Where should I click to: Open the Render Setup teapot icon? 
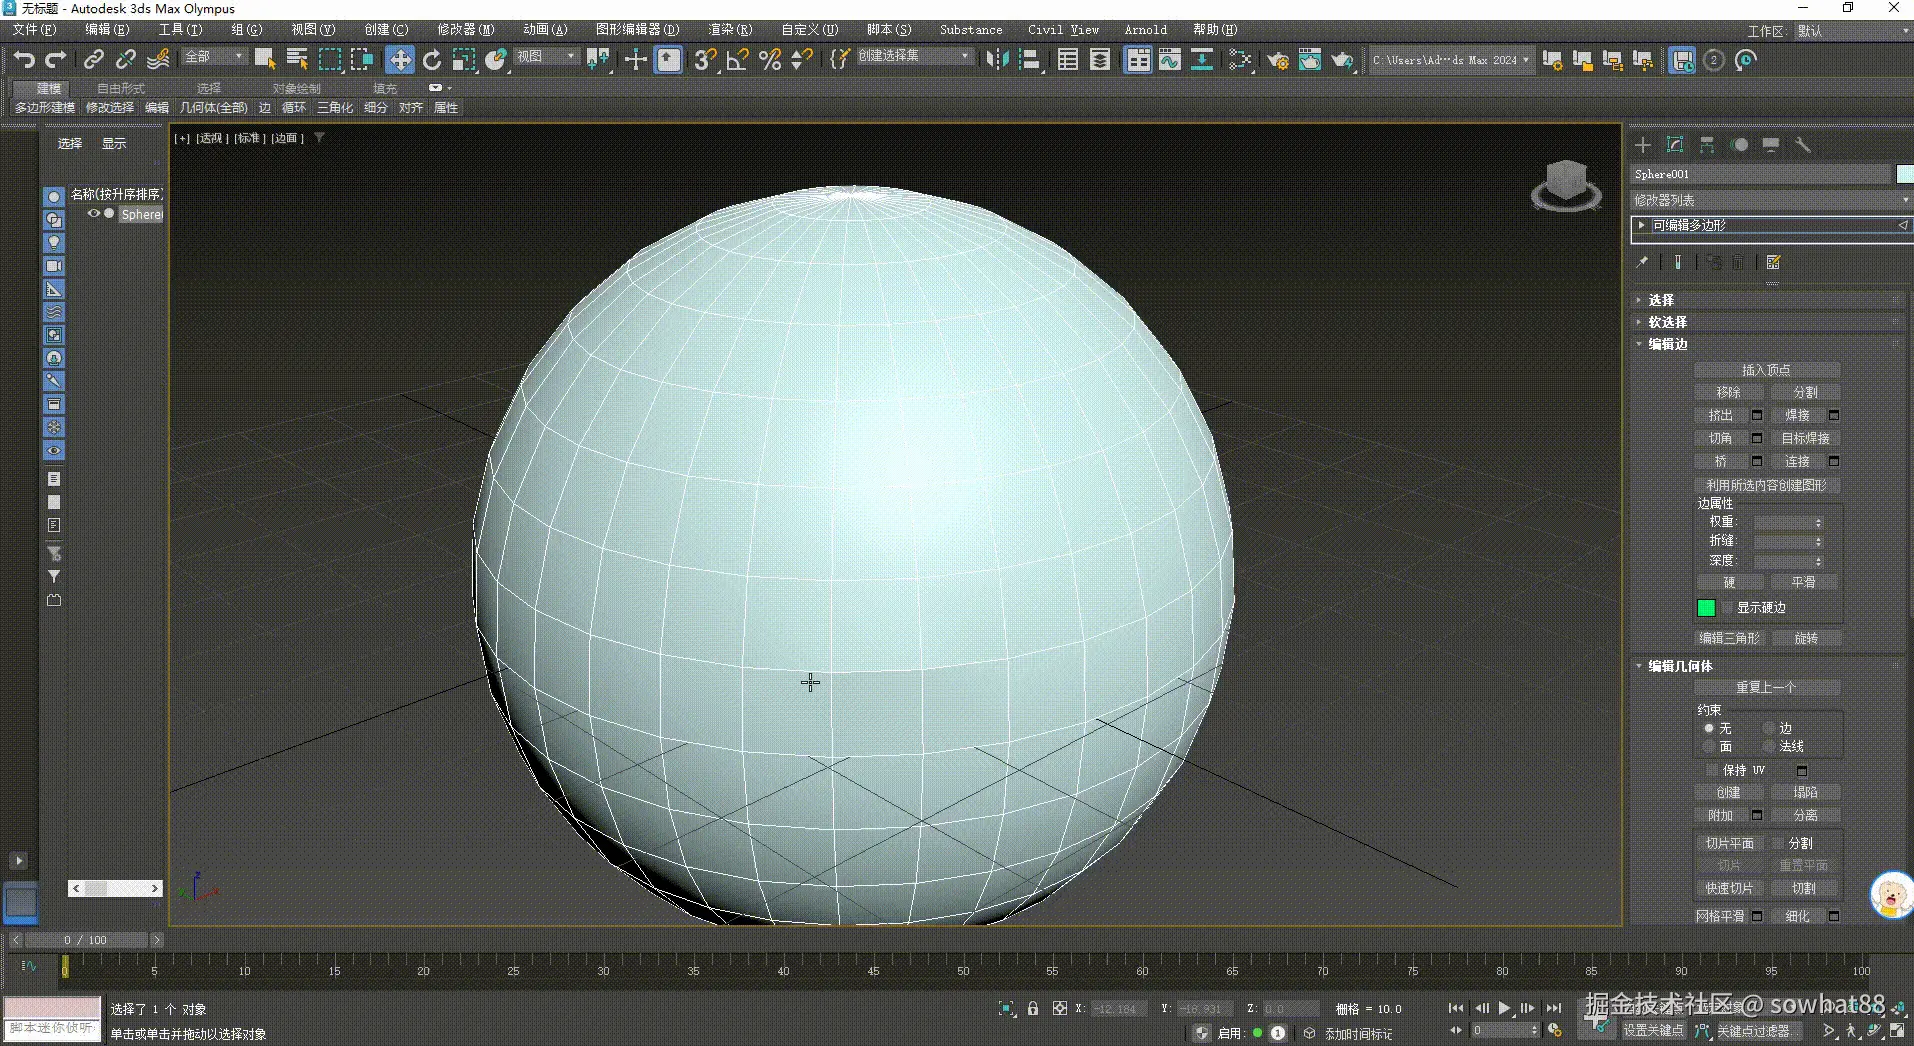(1277, 60)
